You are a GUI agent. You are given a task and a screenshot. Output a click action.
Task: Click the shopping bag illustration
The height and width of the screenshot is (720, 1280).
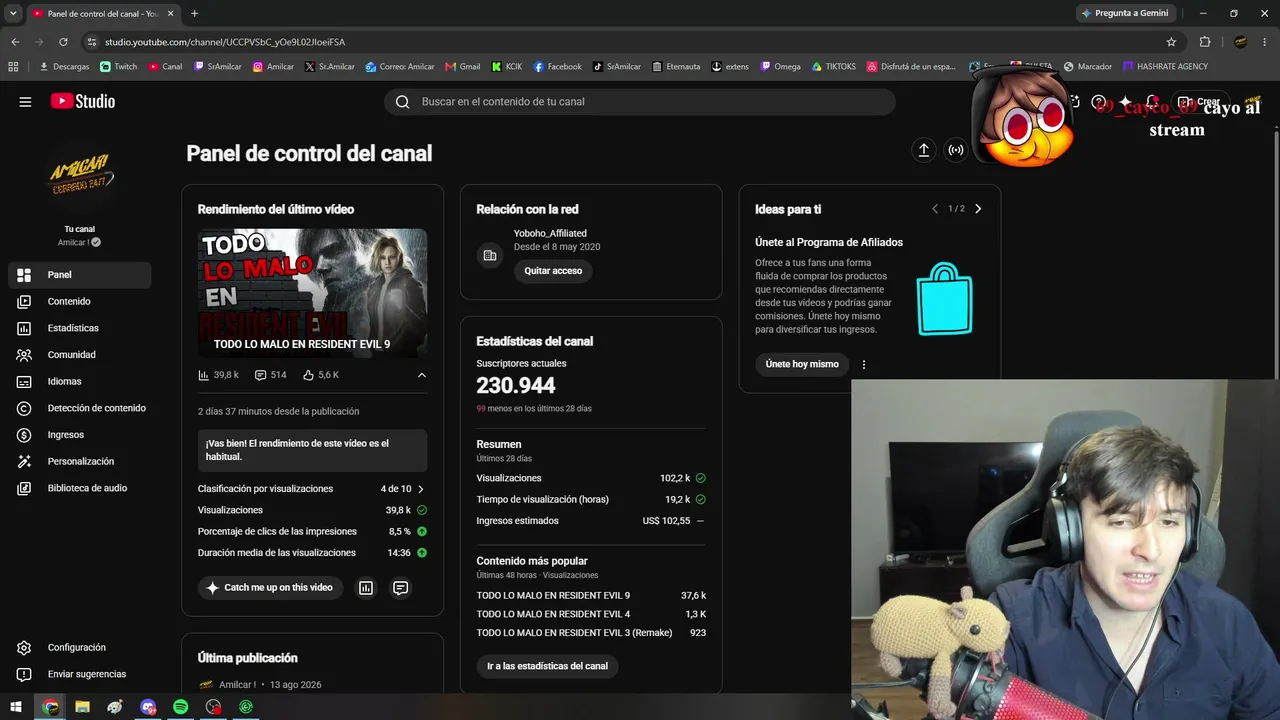(x=945, y=298)
